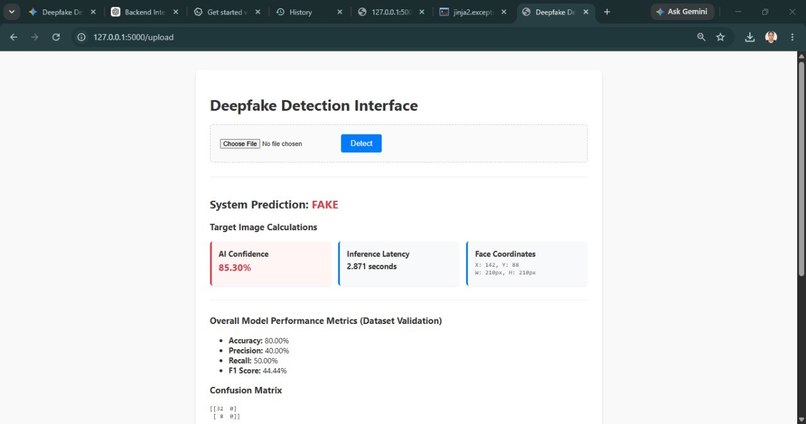This screenshot has height=424, width=806.
Task: Reload the current page
Action: pos(56,37)
